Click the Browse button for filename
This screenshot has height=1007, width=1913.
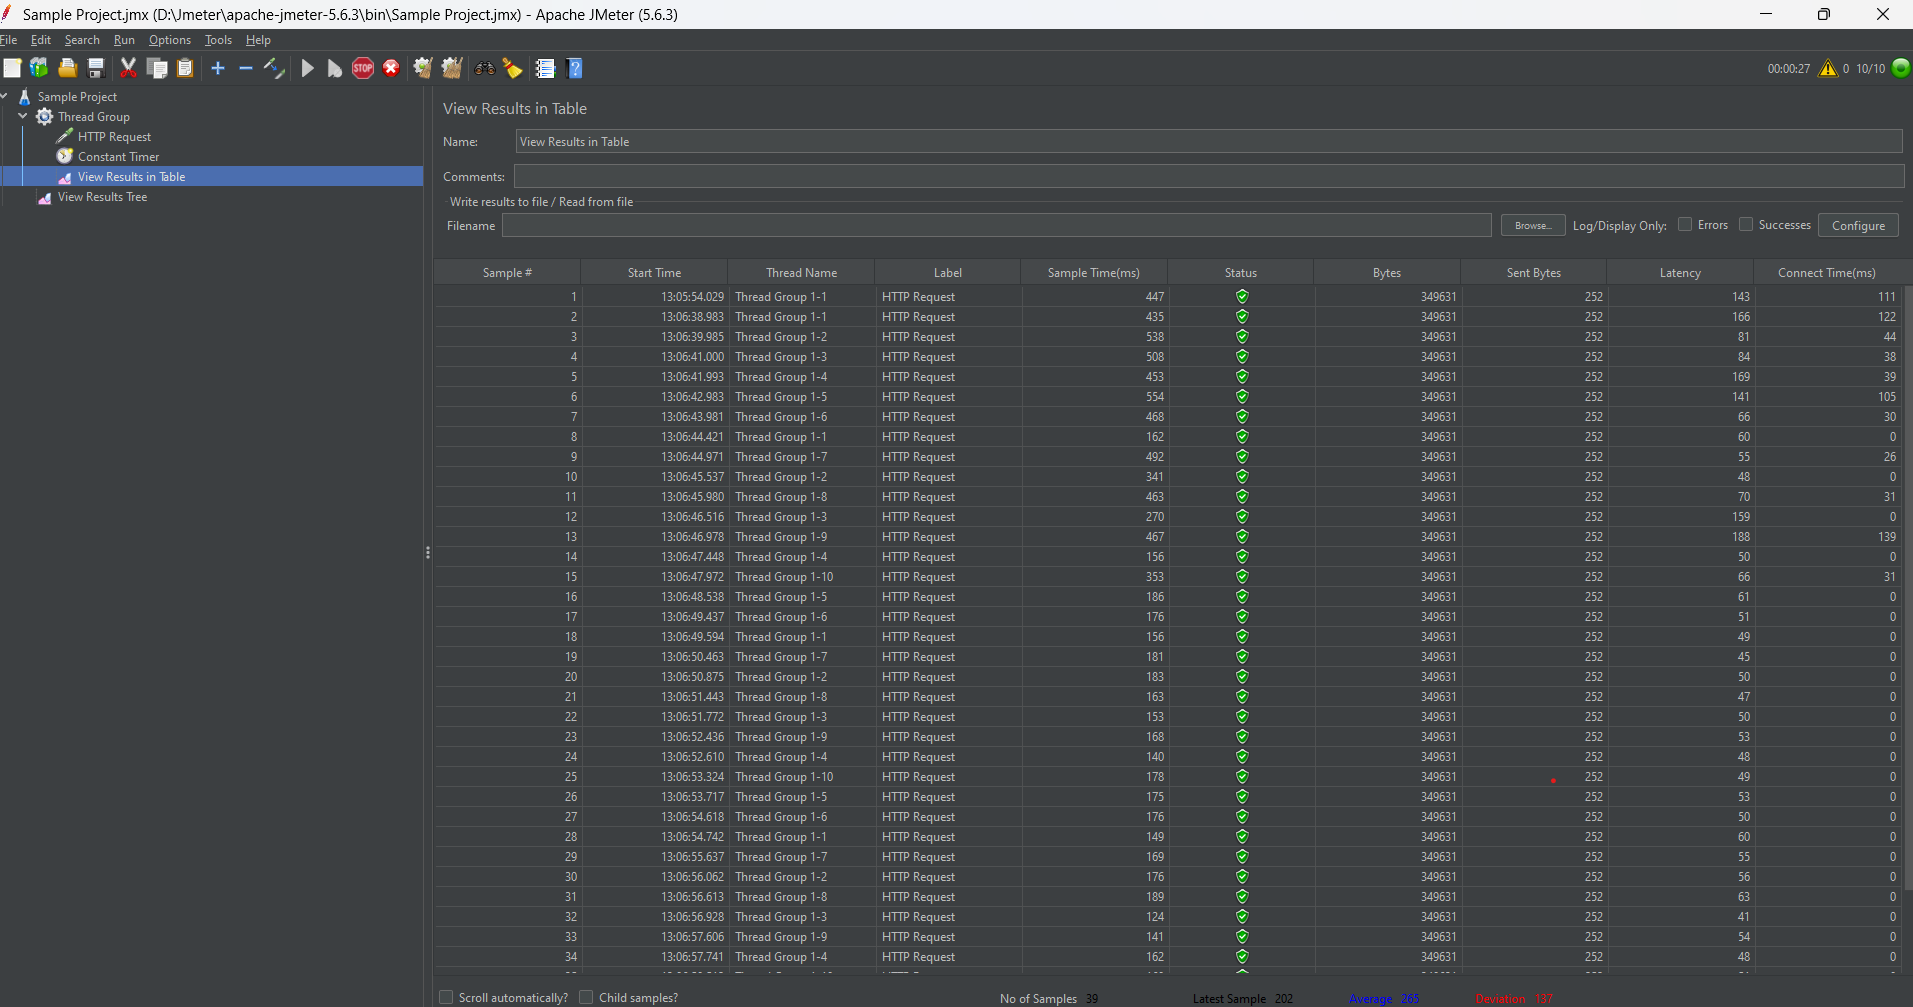tap(1532, 226)
